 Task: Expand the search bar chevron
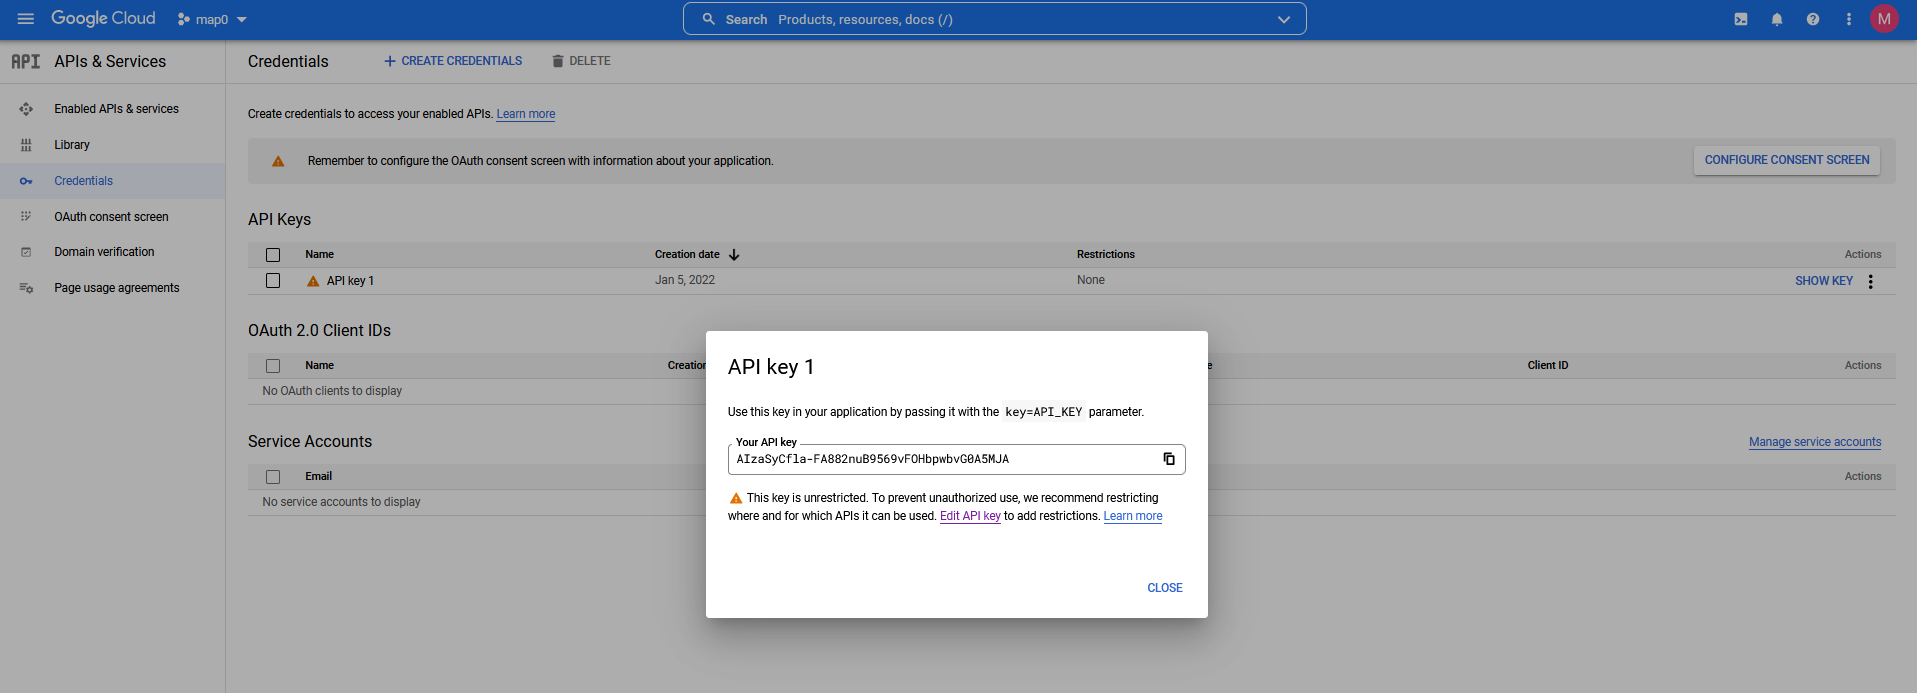pos(1284,19)
